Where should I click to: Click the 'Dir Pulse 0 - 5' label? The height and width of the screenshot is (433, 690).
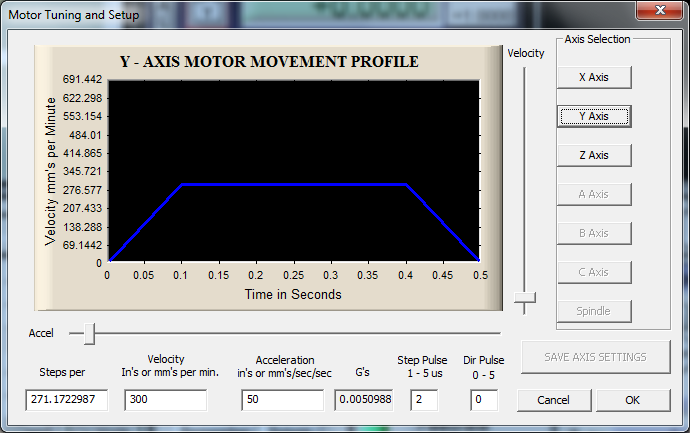[484, 367]
